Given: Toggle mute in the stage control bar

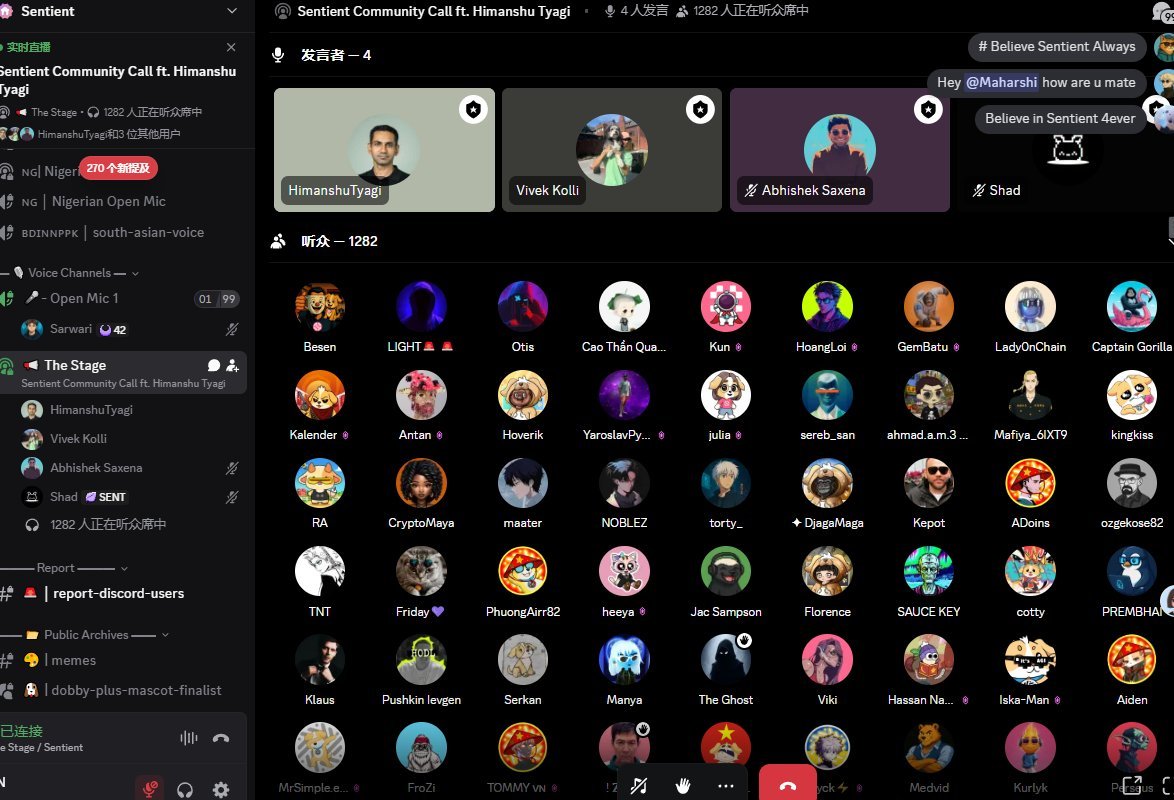Looking at the screenshot, I should coord(639,786).
